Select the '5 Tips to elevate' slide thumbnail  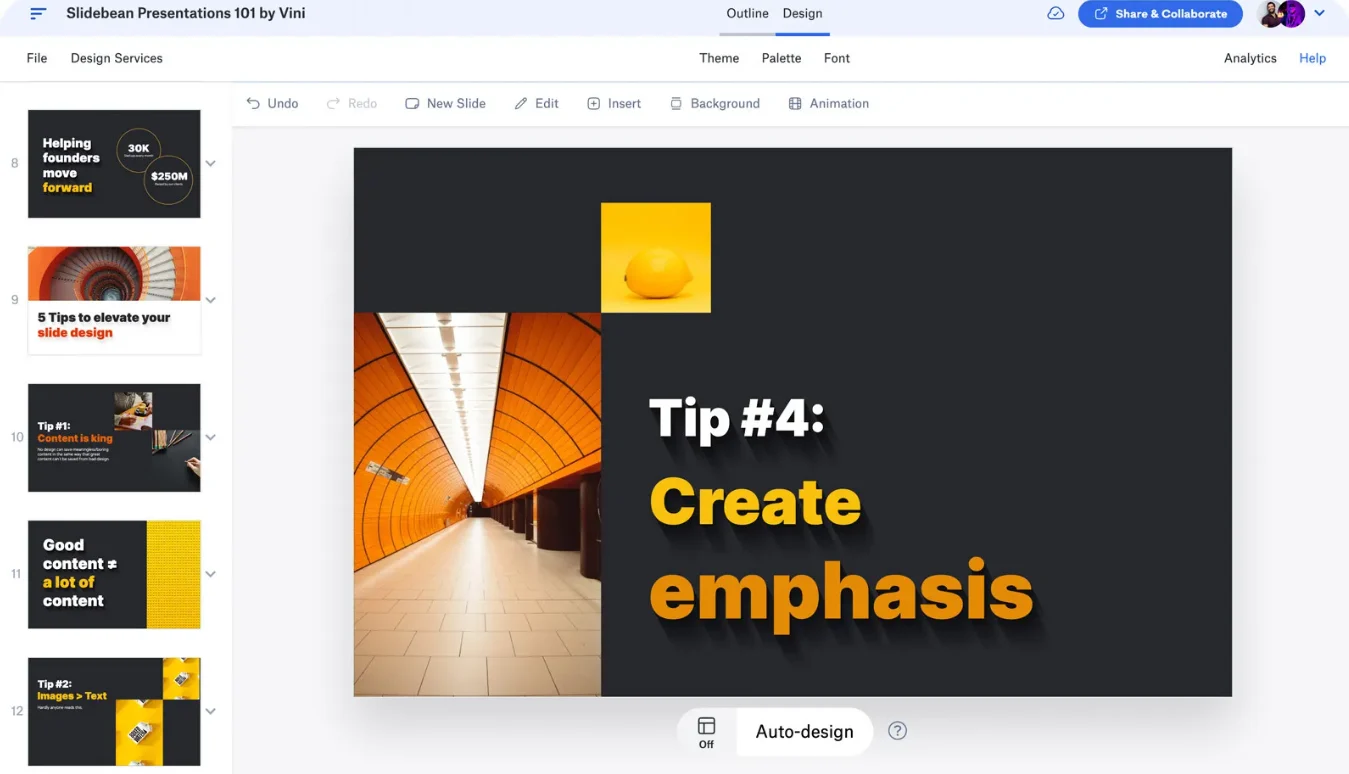click(x=114, y=300)
